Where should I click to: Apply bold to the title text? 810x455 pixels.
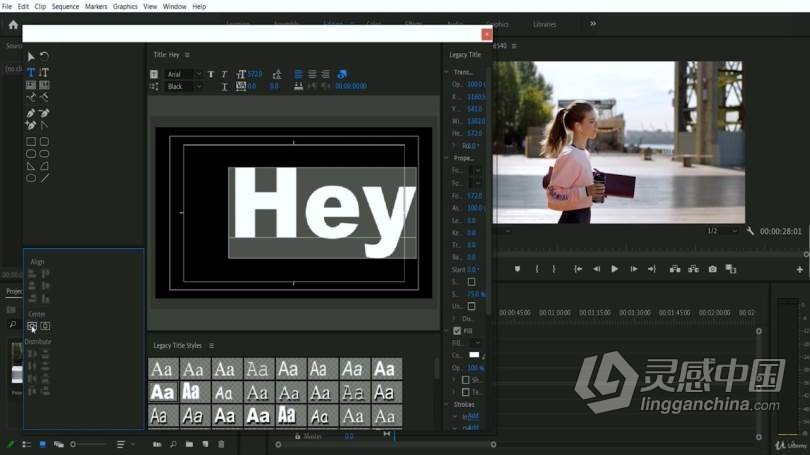tap(211, 74)
